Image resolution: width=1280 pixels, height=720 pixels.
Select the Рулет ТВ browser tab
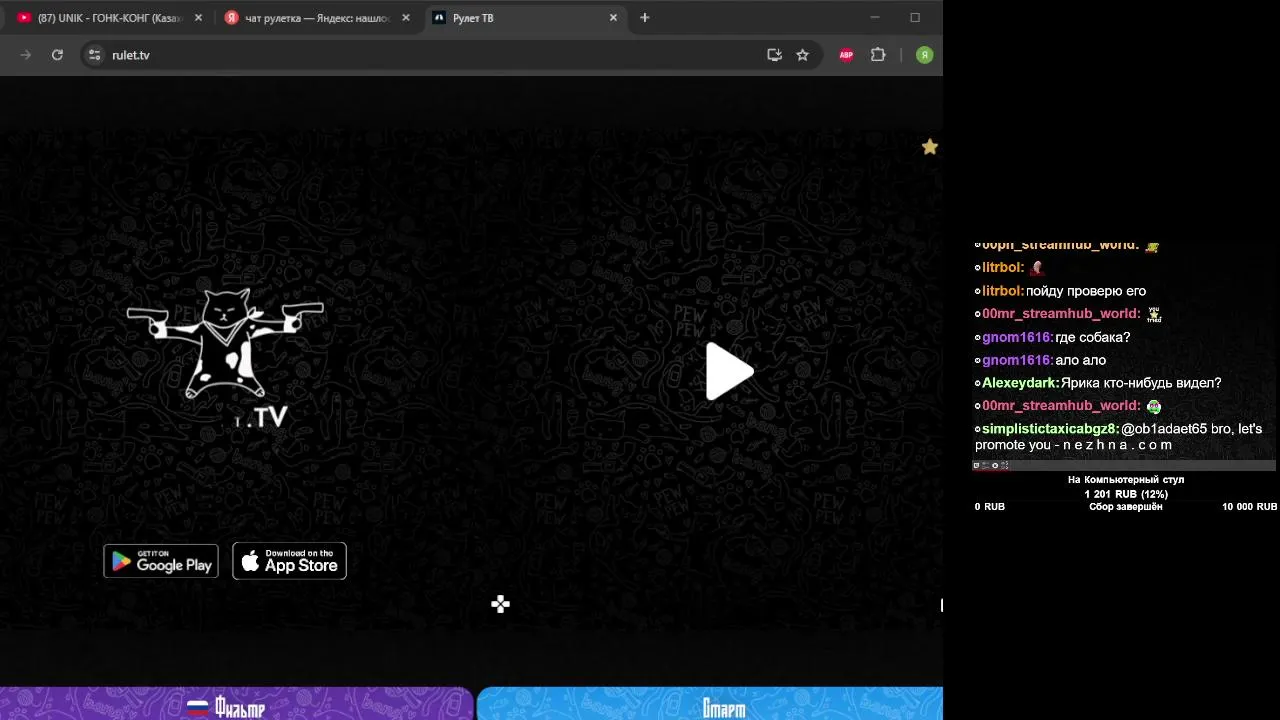point(525,18)
